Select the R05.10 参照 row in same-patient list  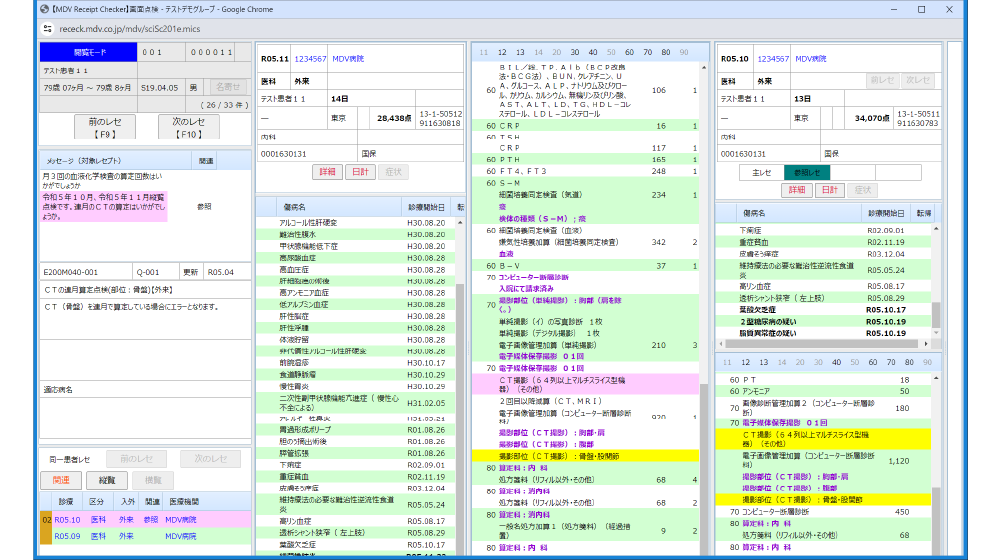pyautogui.click(x=68, y=520)
